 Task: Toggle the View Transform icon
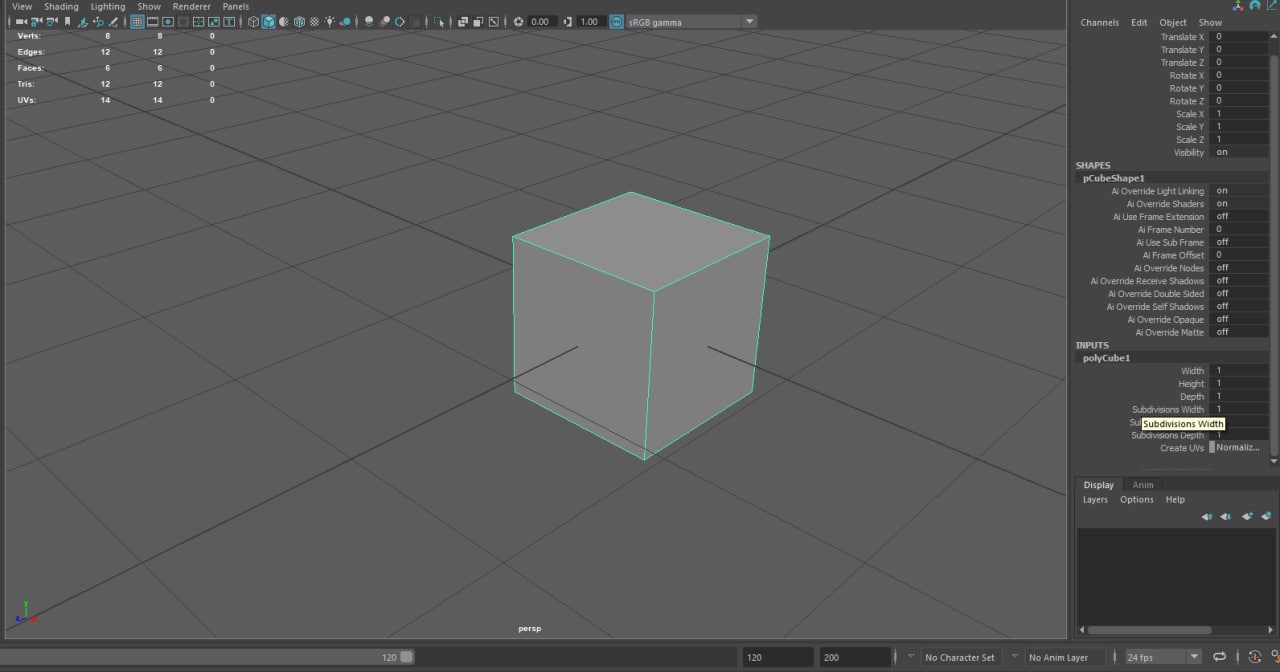coord(616,21)
